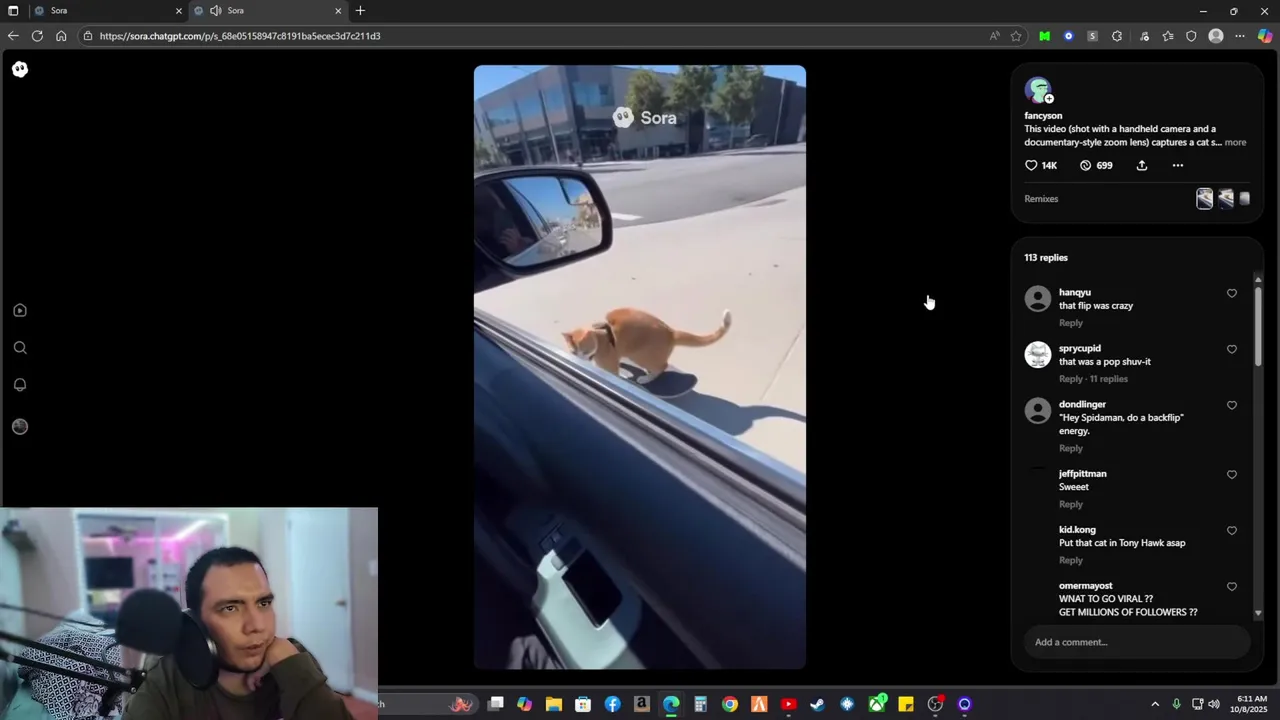The image size is (1280, 720).
Task: Open notifications bell in Sora sidebar
Action: pyautogui.click(x=20, y=385)
